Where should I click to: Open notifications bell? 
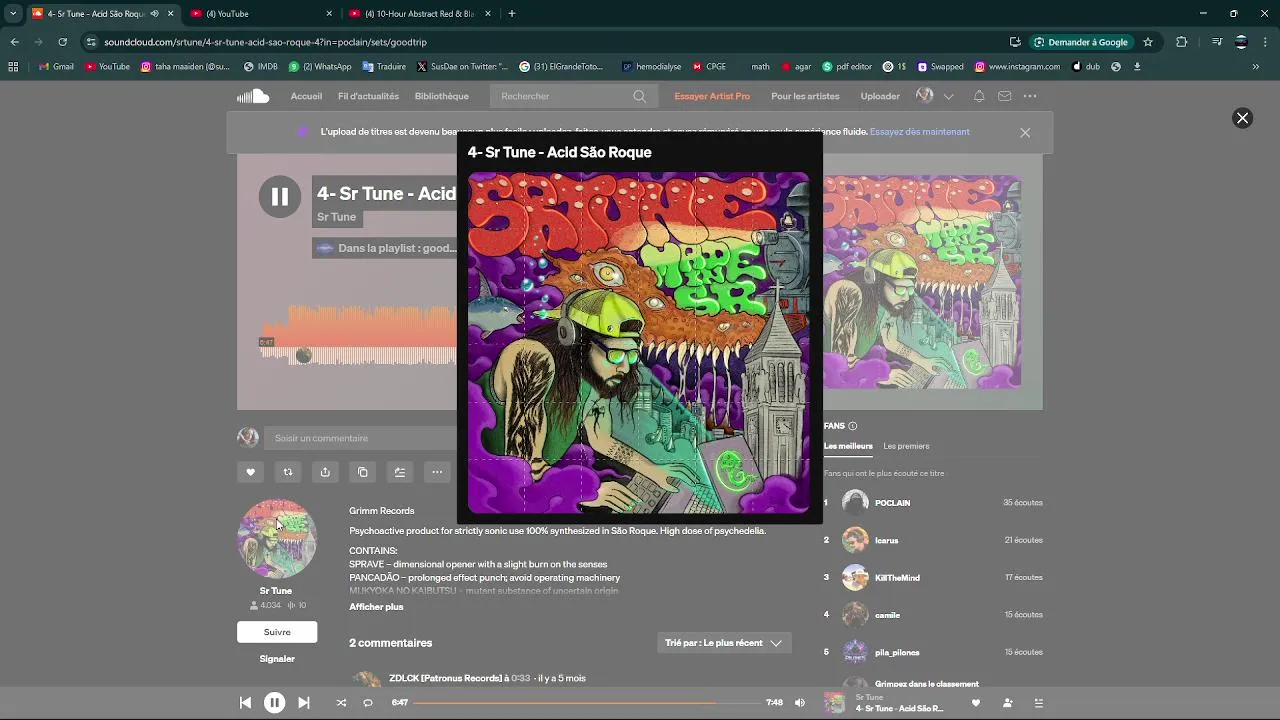[x=979, y=96]
